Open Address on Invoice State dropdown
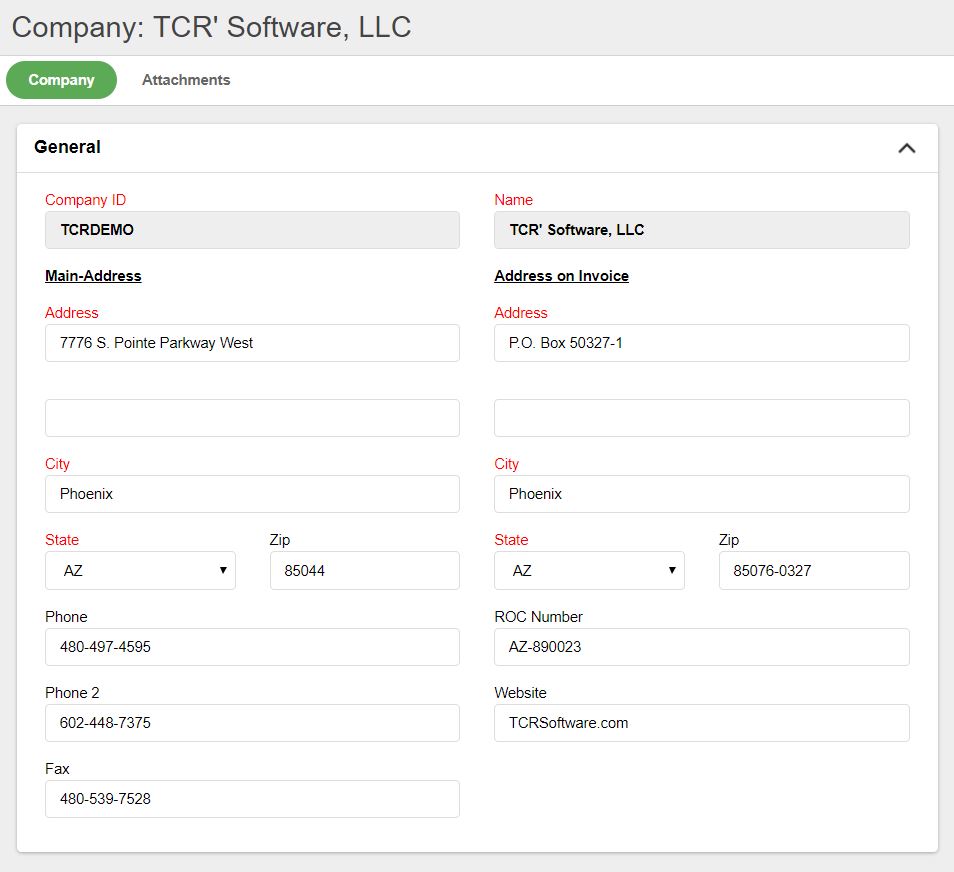The height and width of the screenshot is (872, 954). [589, 571]
